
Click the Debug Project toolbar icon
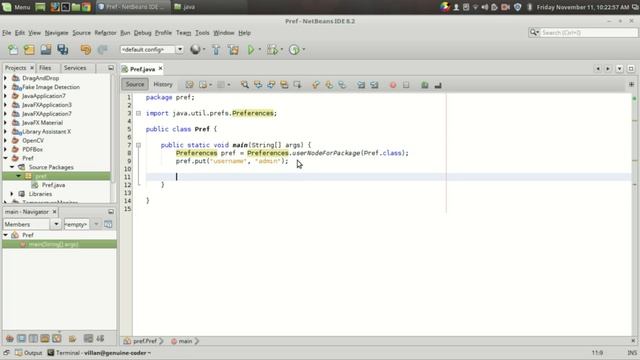(x=272, y=50)
